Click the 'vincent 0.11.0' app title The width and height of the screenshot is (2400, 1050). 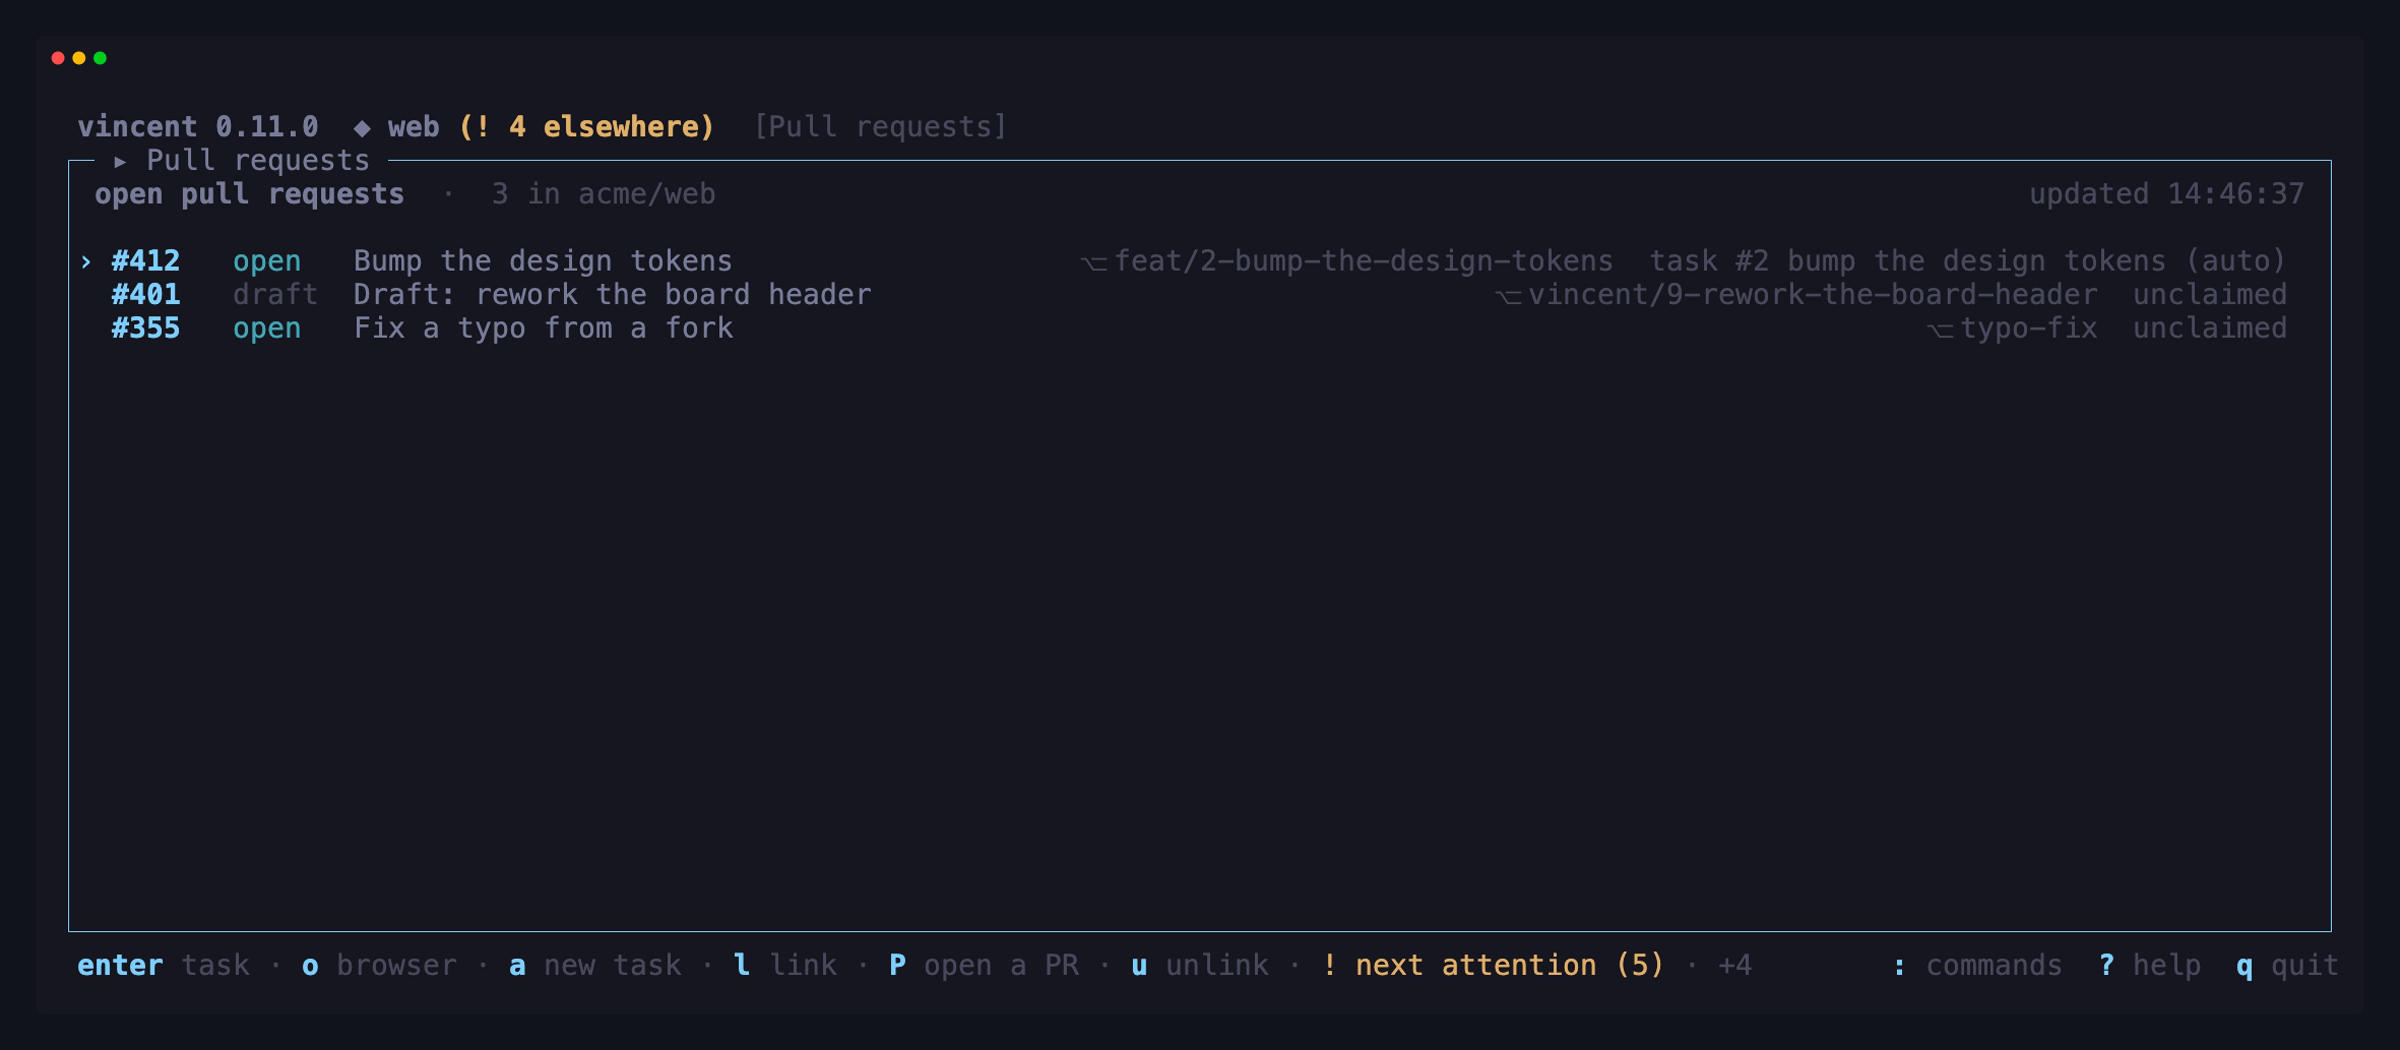198,127
